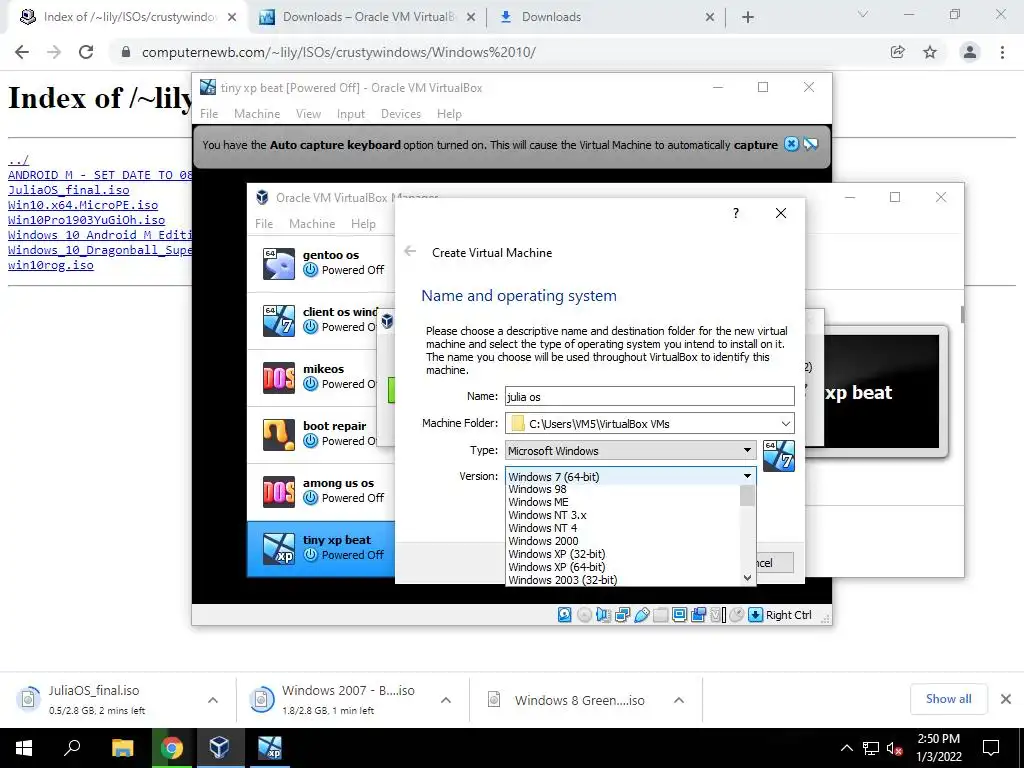Choose Windows 2000 in the version list
The height and width of the screenshot is (768, 1024).
[x=543, y=541]
